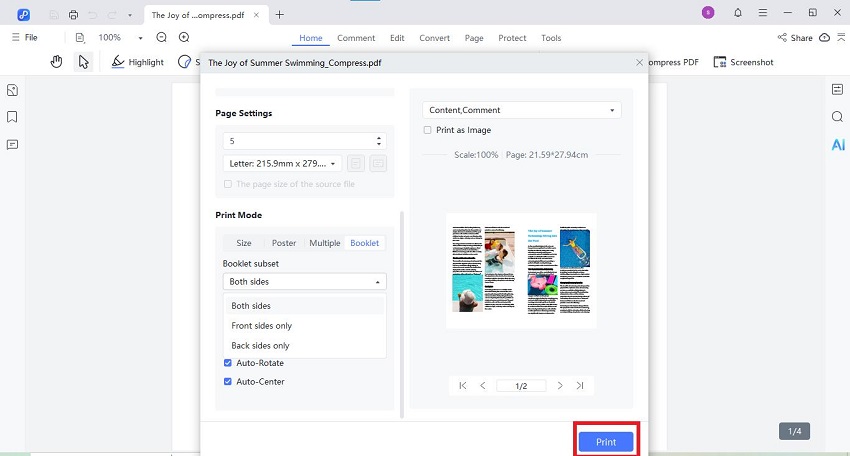The image size is (850, 456).
Task: Enable Print as Image checkbox
Action: point(428,130)
